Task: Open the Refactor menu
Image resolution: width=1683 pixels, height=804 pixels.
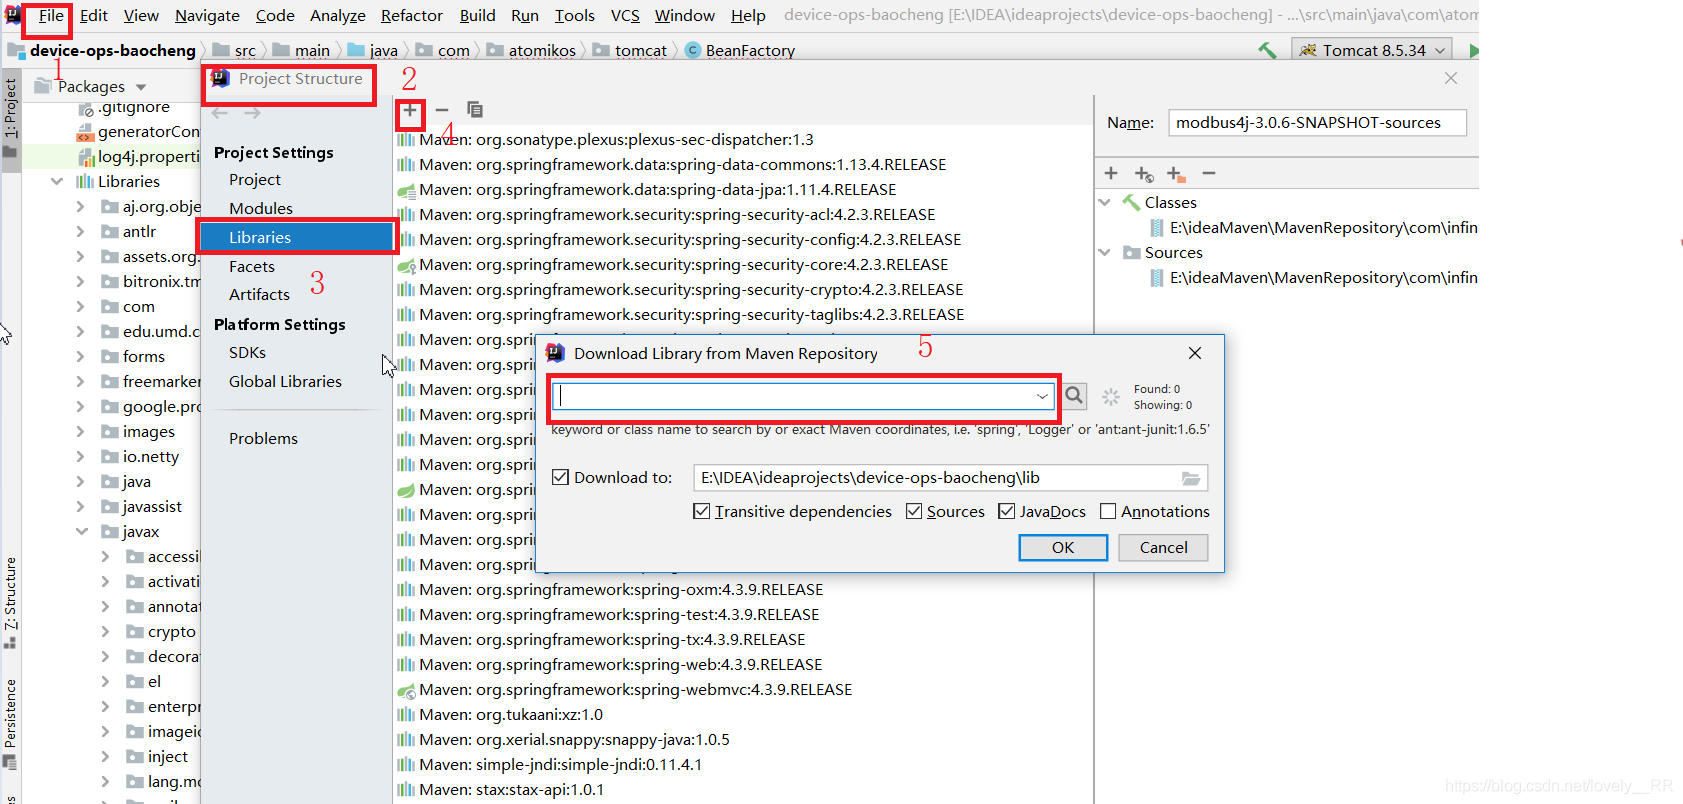Action: click(x=411, y=15)
